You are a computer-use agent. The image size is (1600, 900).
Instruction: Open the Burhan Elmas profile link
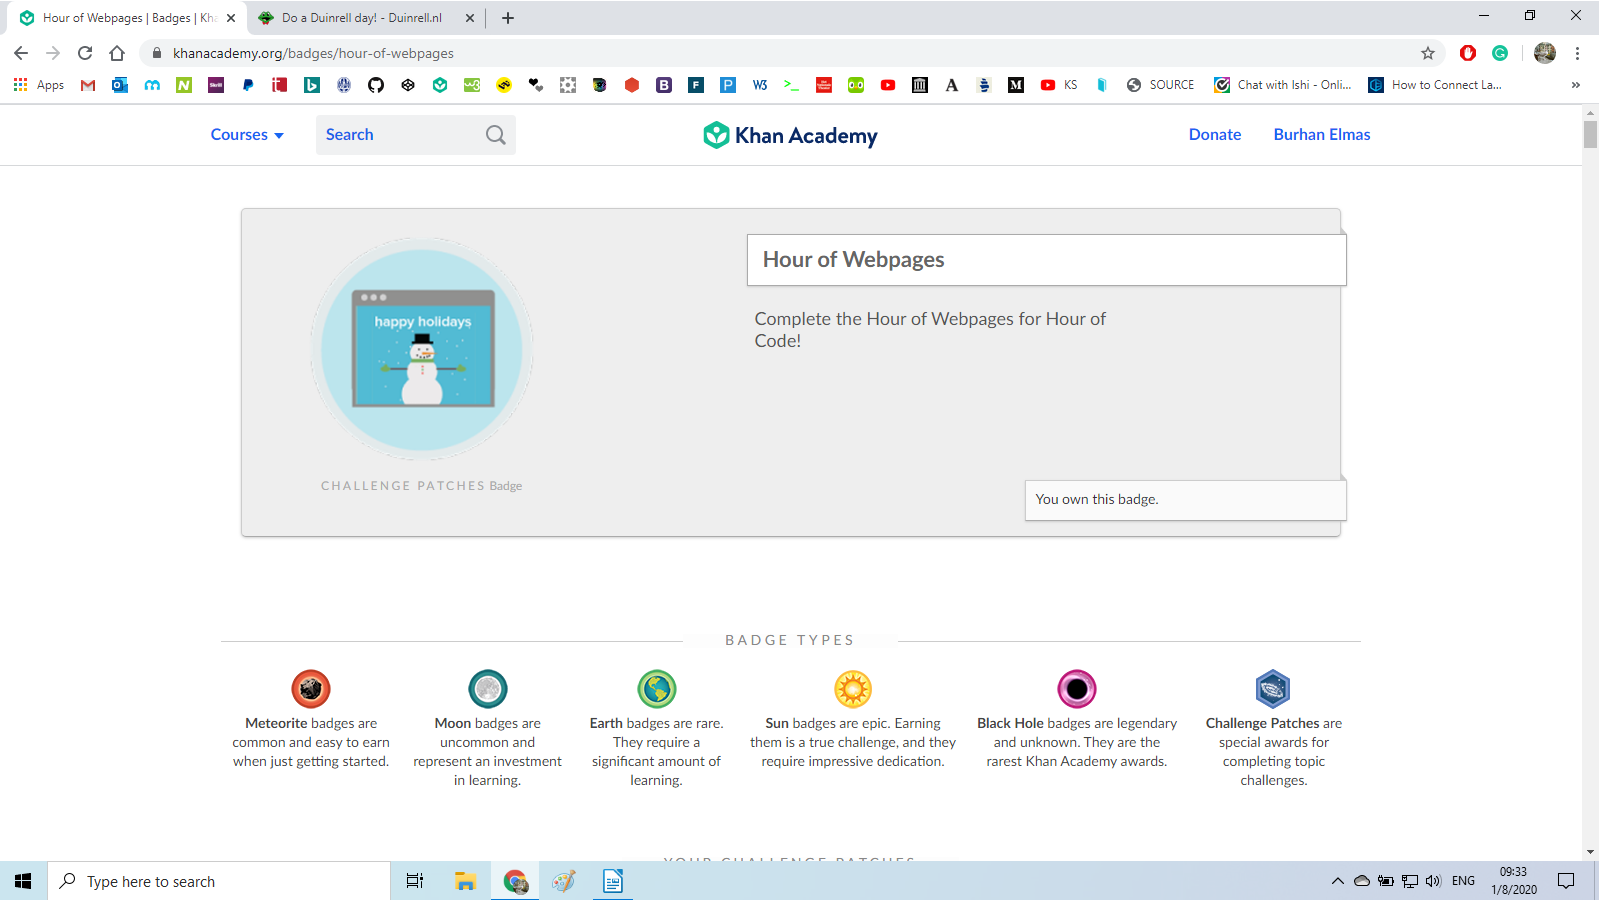pos(1322,135)
